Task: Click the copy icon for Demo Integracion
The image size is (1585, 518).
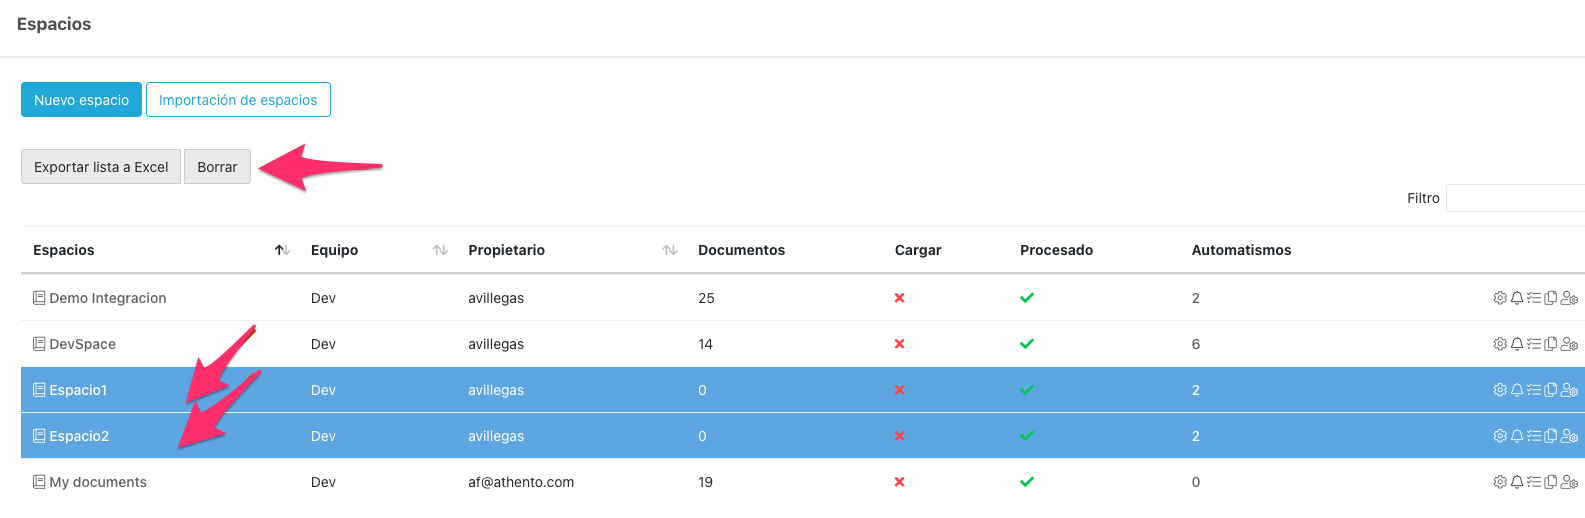Action: coord(1551,298)
